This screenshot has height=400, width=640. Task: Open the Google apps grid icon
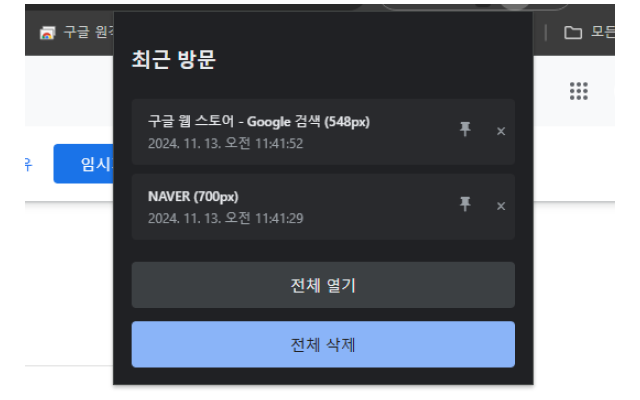[578, 91]
